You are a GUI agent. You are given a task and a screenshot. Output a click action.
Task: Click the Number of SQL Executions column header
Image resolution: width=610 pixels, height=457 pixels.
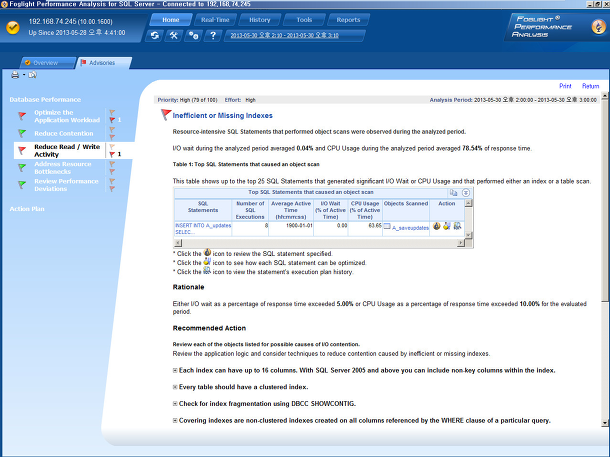(x=250, y=210)
